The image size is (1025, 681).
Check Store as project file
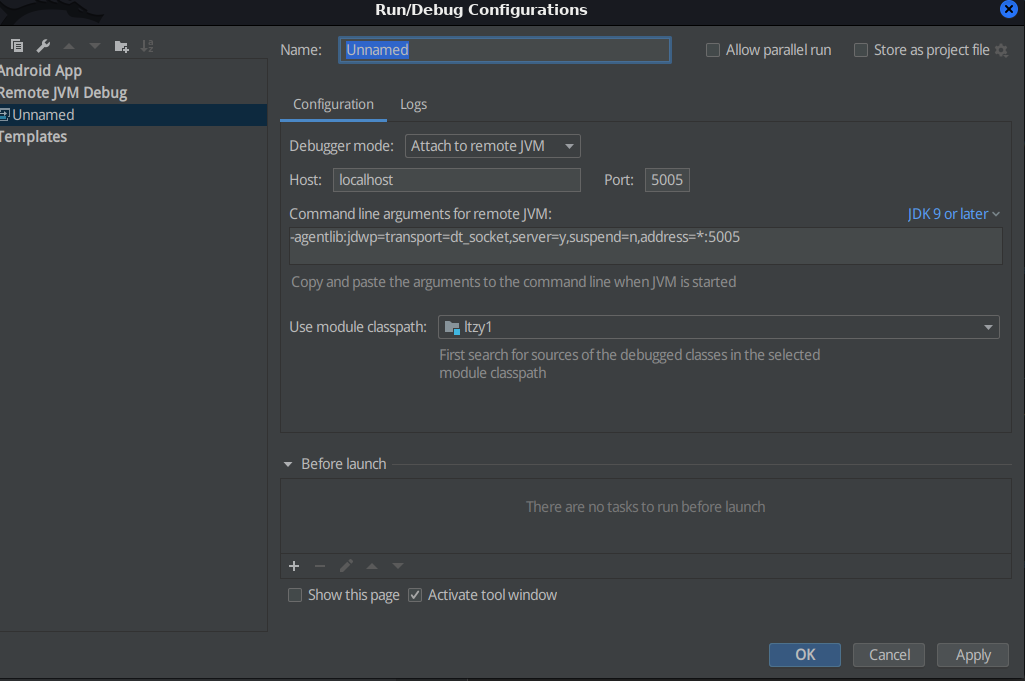[x=861, y=50]
